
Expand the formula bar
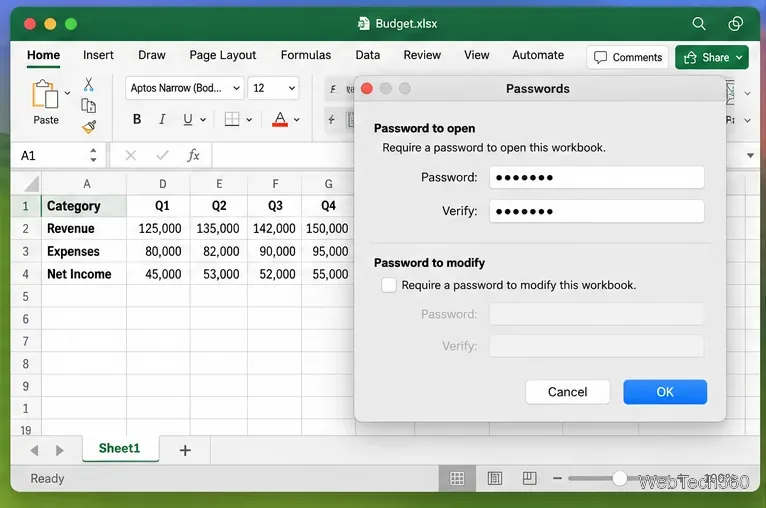coord(750,155)
